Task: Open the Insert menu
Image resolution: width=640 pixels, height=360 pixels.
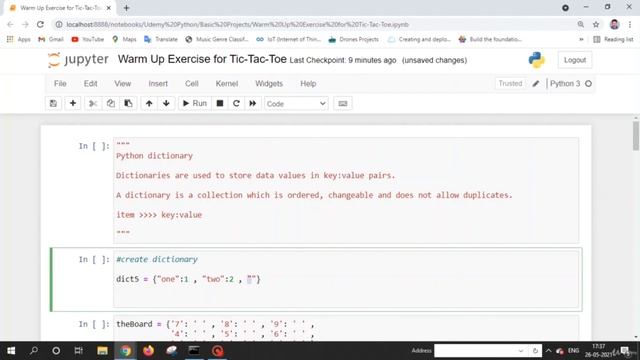Action: point(158,84)
